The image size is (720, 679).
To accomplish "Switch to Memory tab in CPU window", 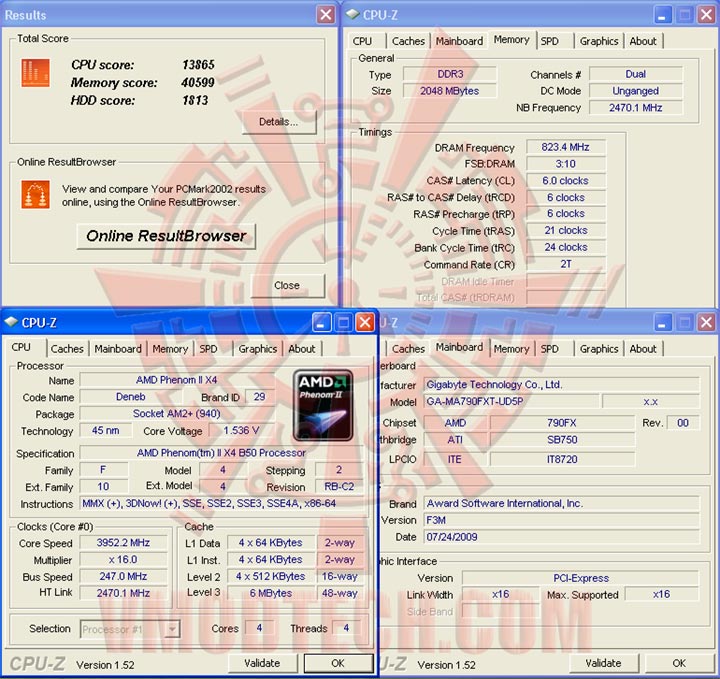I will pos(170,349).
